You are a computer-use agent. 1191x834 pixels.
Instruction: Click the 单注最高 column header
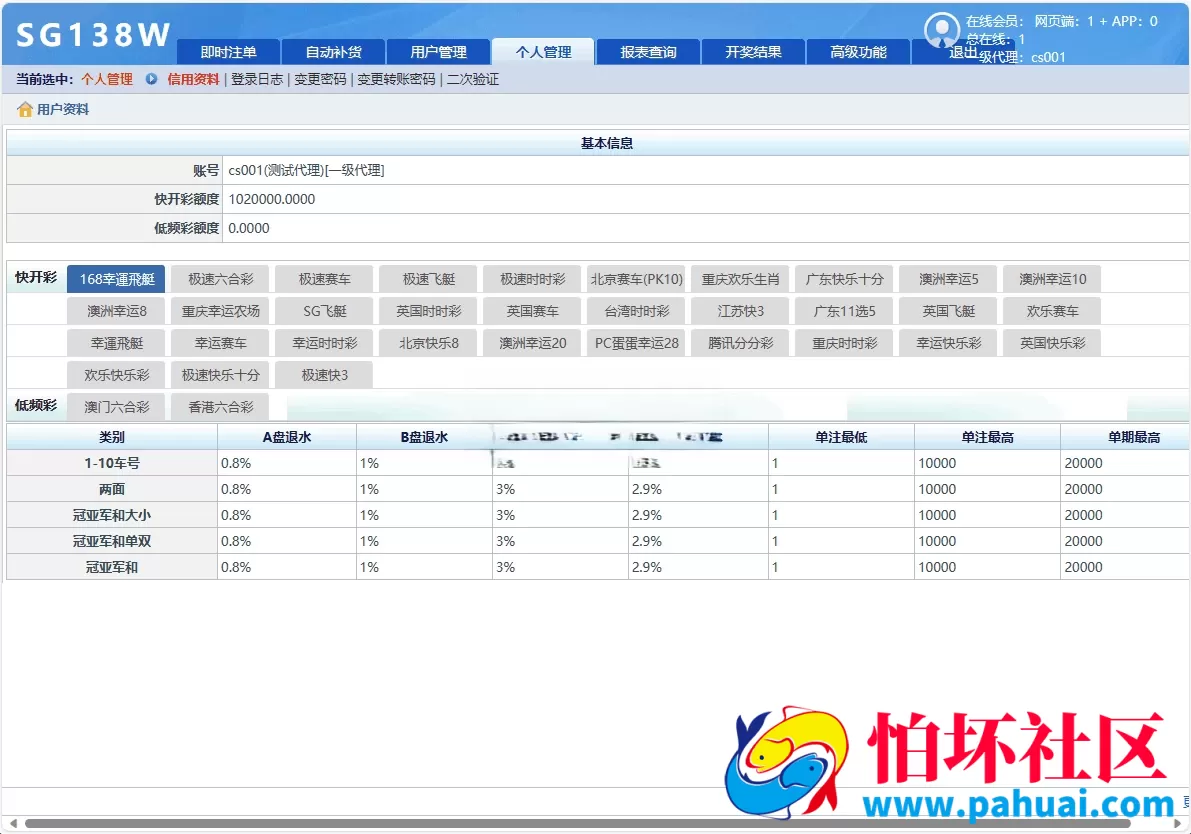(987, 437)
